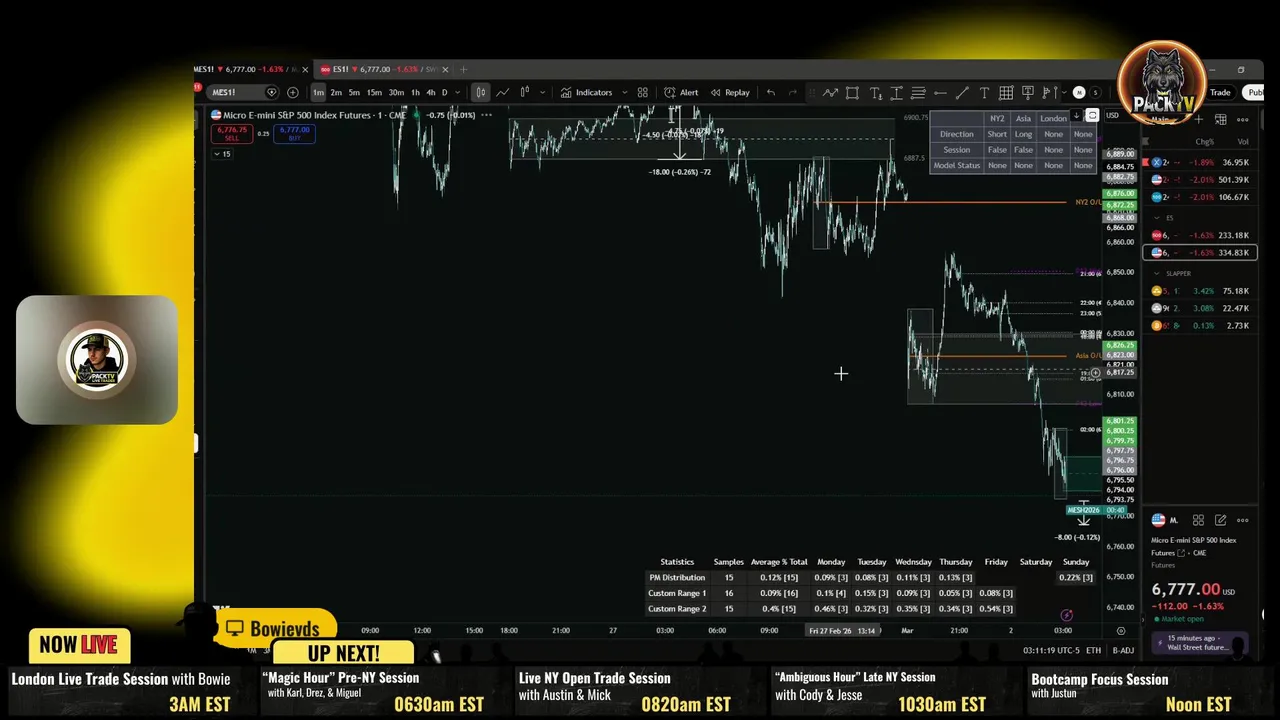Click the red SELL 6,776.75 button
The width and height of the screenshot is (1280, 720).
[x=232, y=133]
